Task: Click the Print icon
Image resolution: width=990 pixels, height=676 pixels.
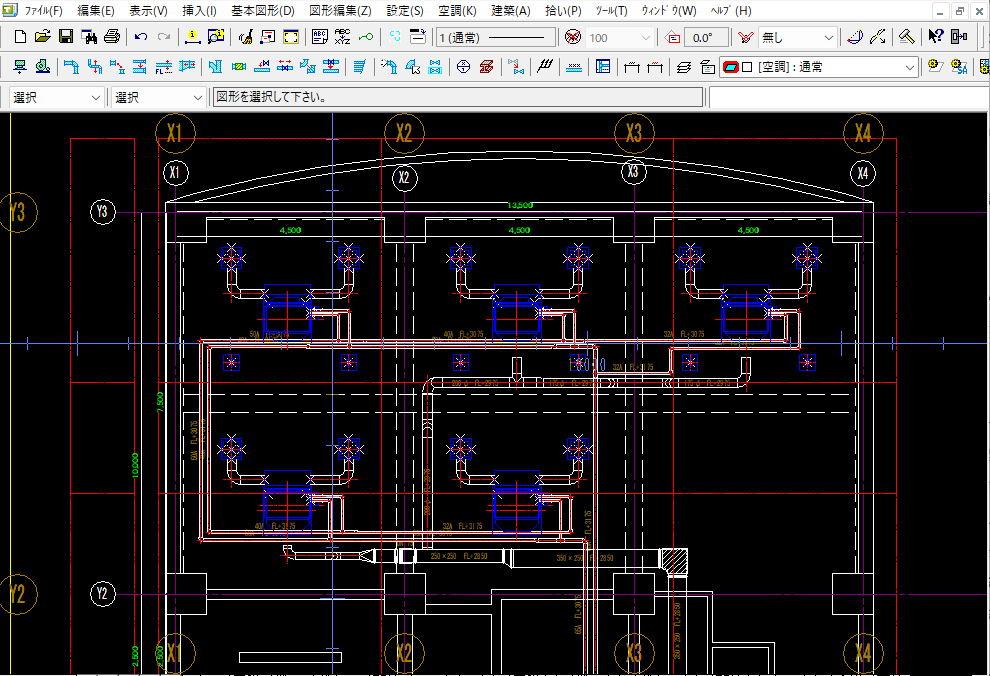Action: tap(112, 37)
